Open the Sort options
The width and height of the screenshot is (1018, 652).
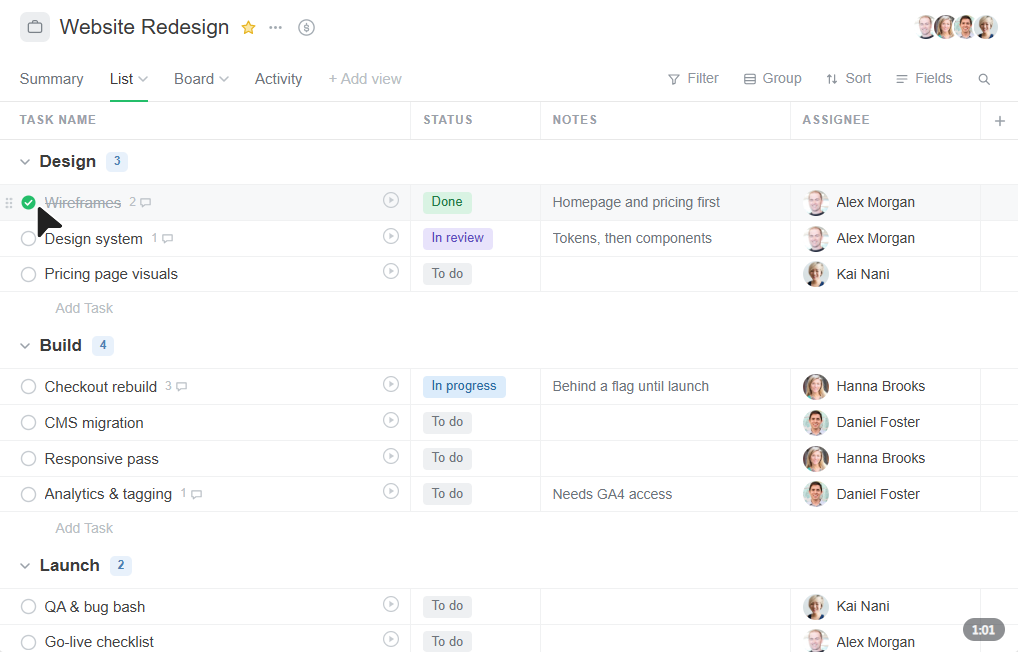[849, 79]
